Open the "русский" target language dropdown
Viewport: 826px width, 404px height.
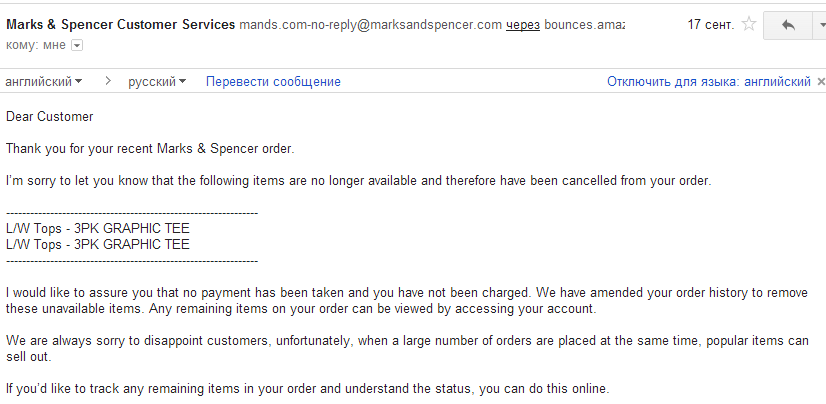click(x=157, y=81)
